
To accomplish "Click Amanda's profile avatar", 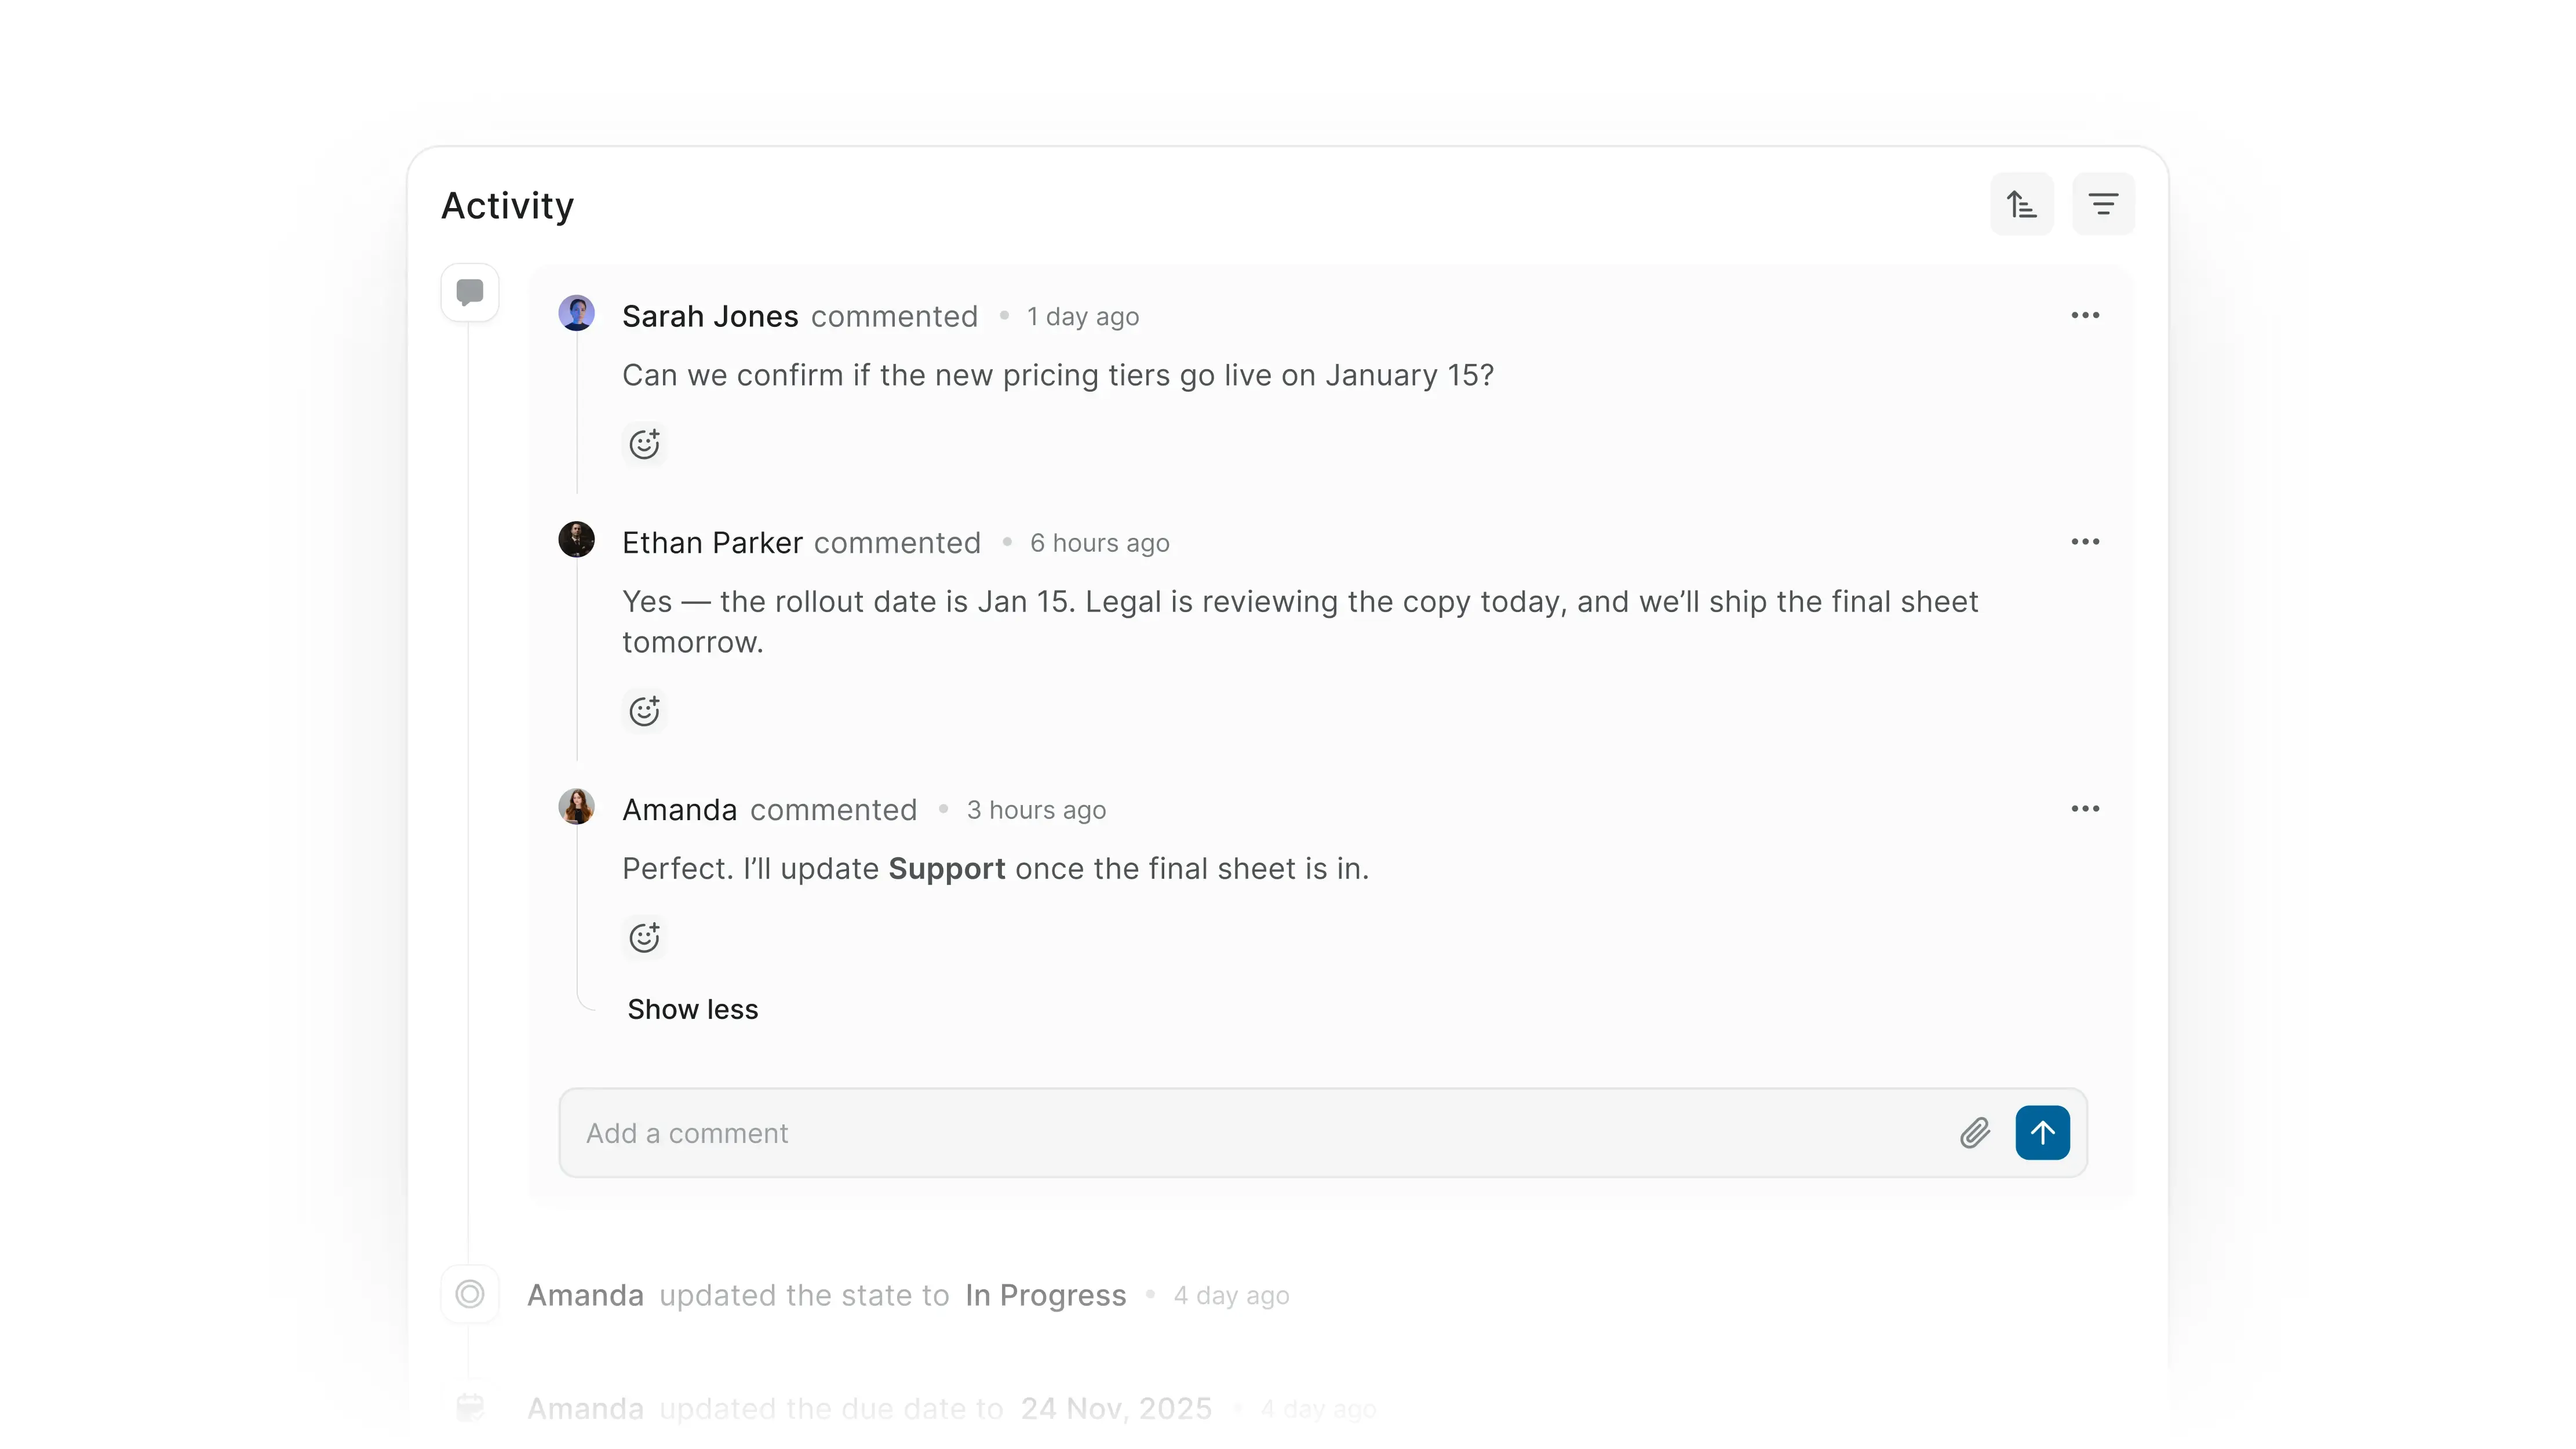I will click(577, 806).
